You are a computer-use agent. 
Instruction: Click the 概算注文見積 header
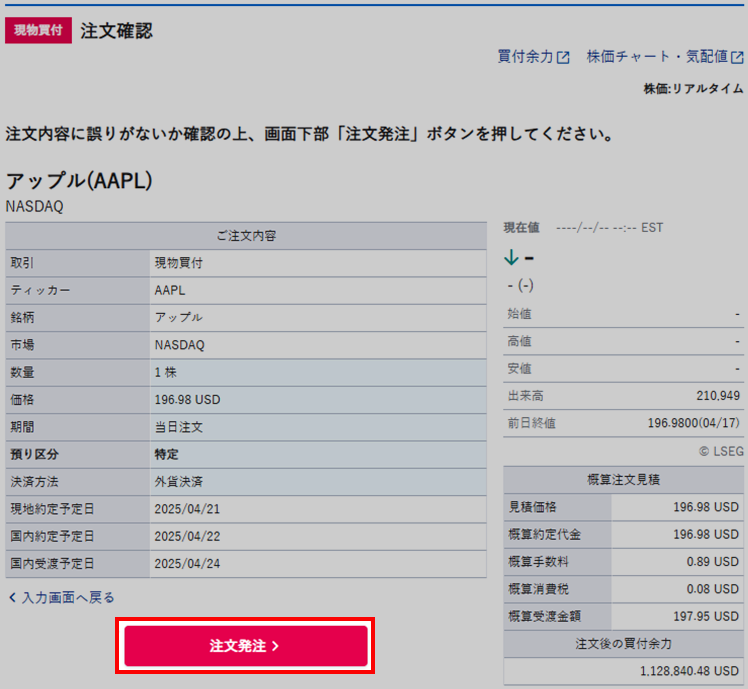pyautogui.click(x=623, y=480)
